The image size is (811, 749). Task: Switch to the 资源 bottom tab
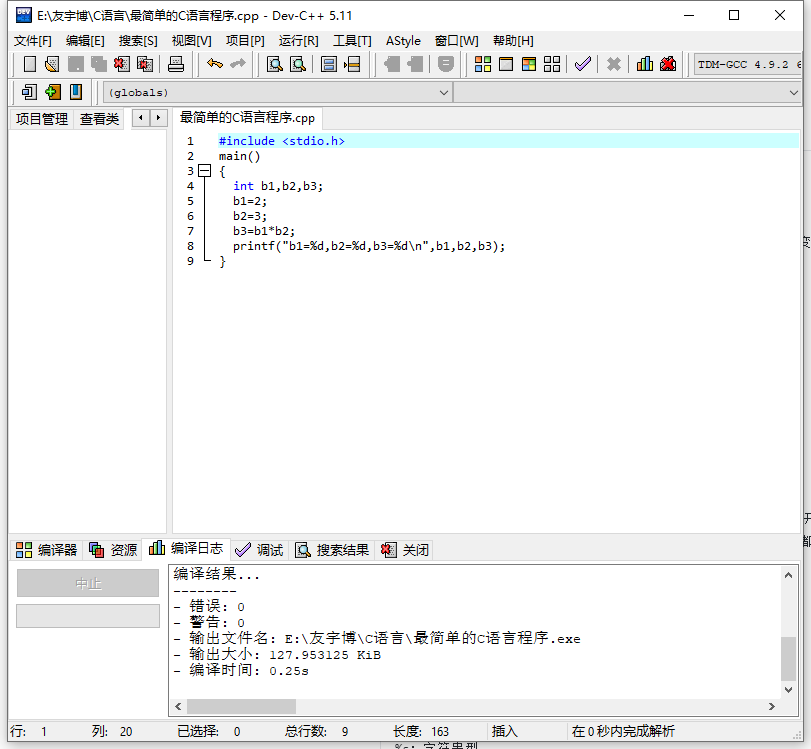113,550
